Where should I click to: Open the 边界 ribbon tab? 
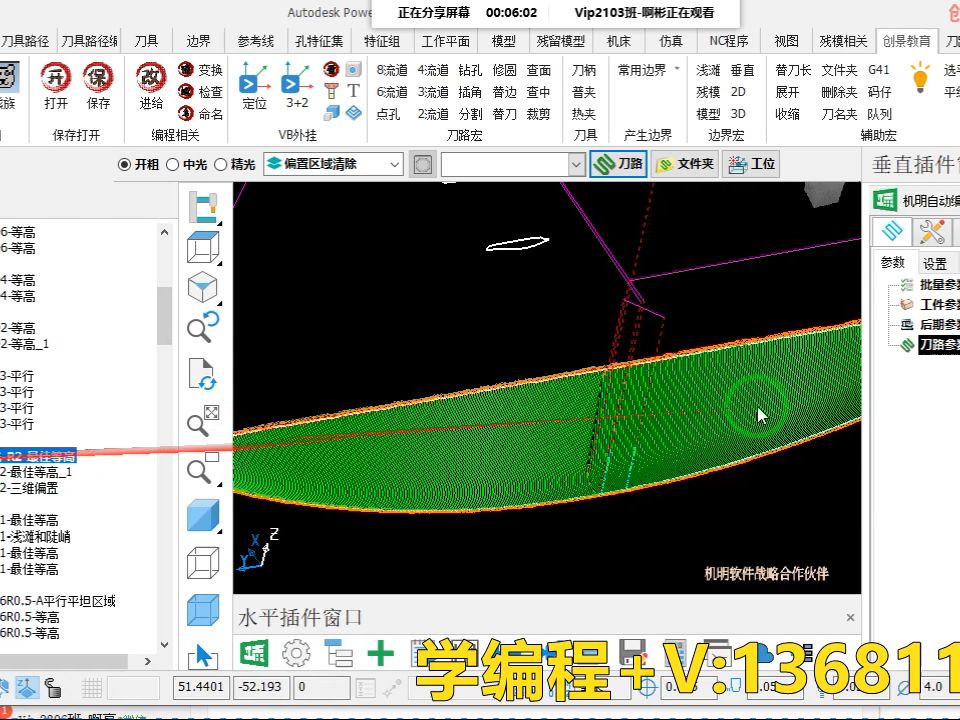[198, 41]
